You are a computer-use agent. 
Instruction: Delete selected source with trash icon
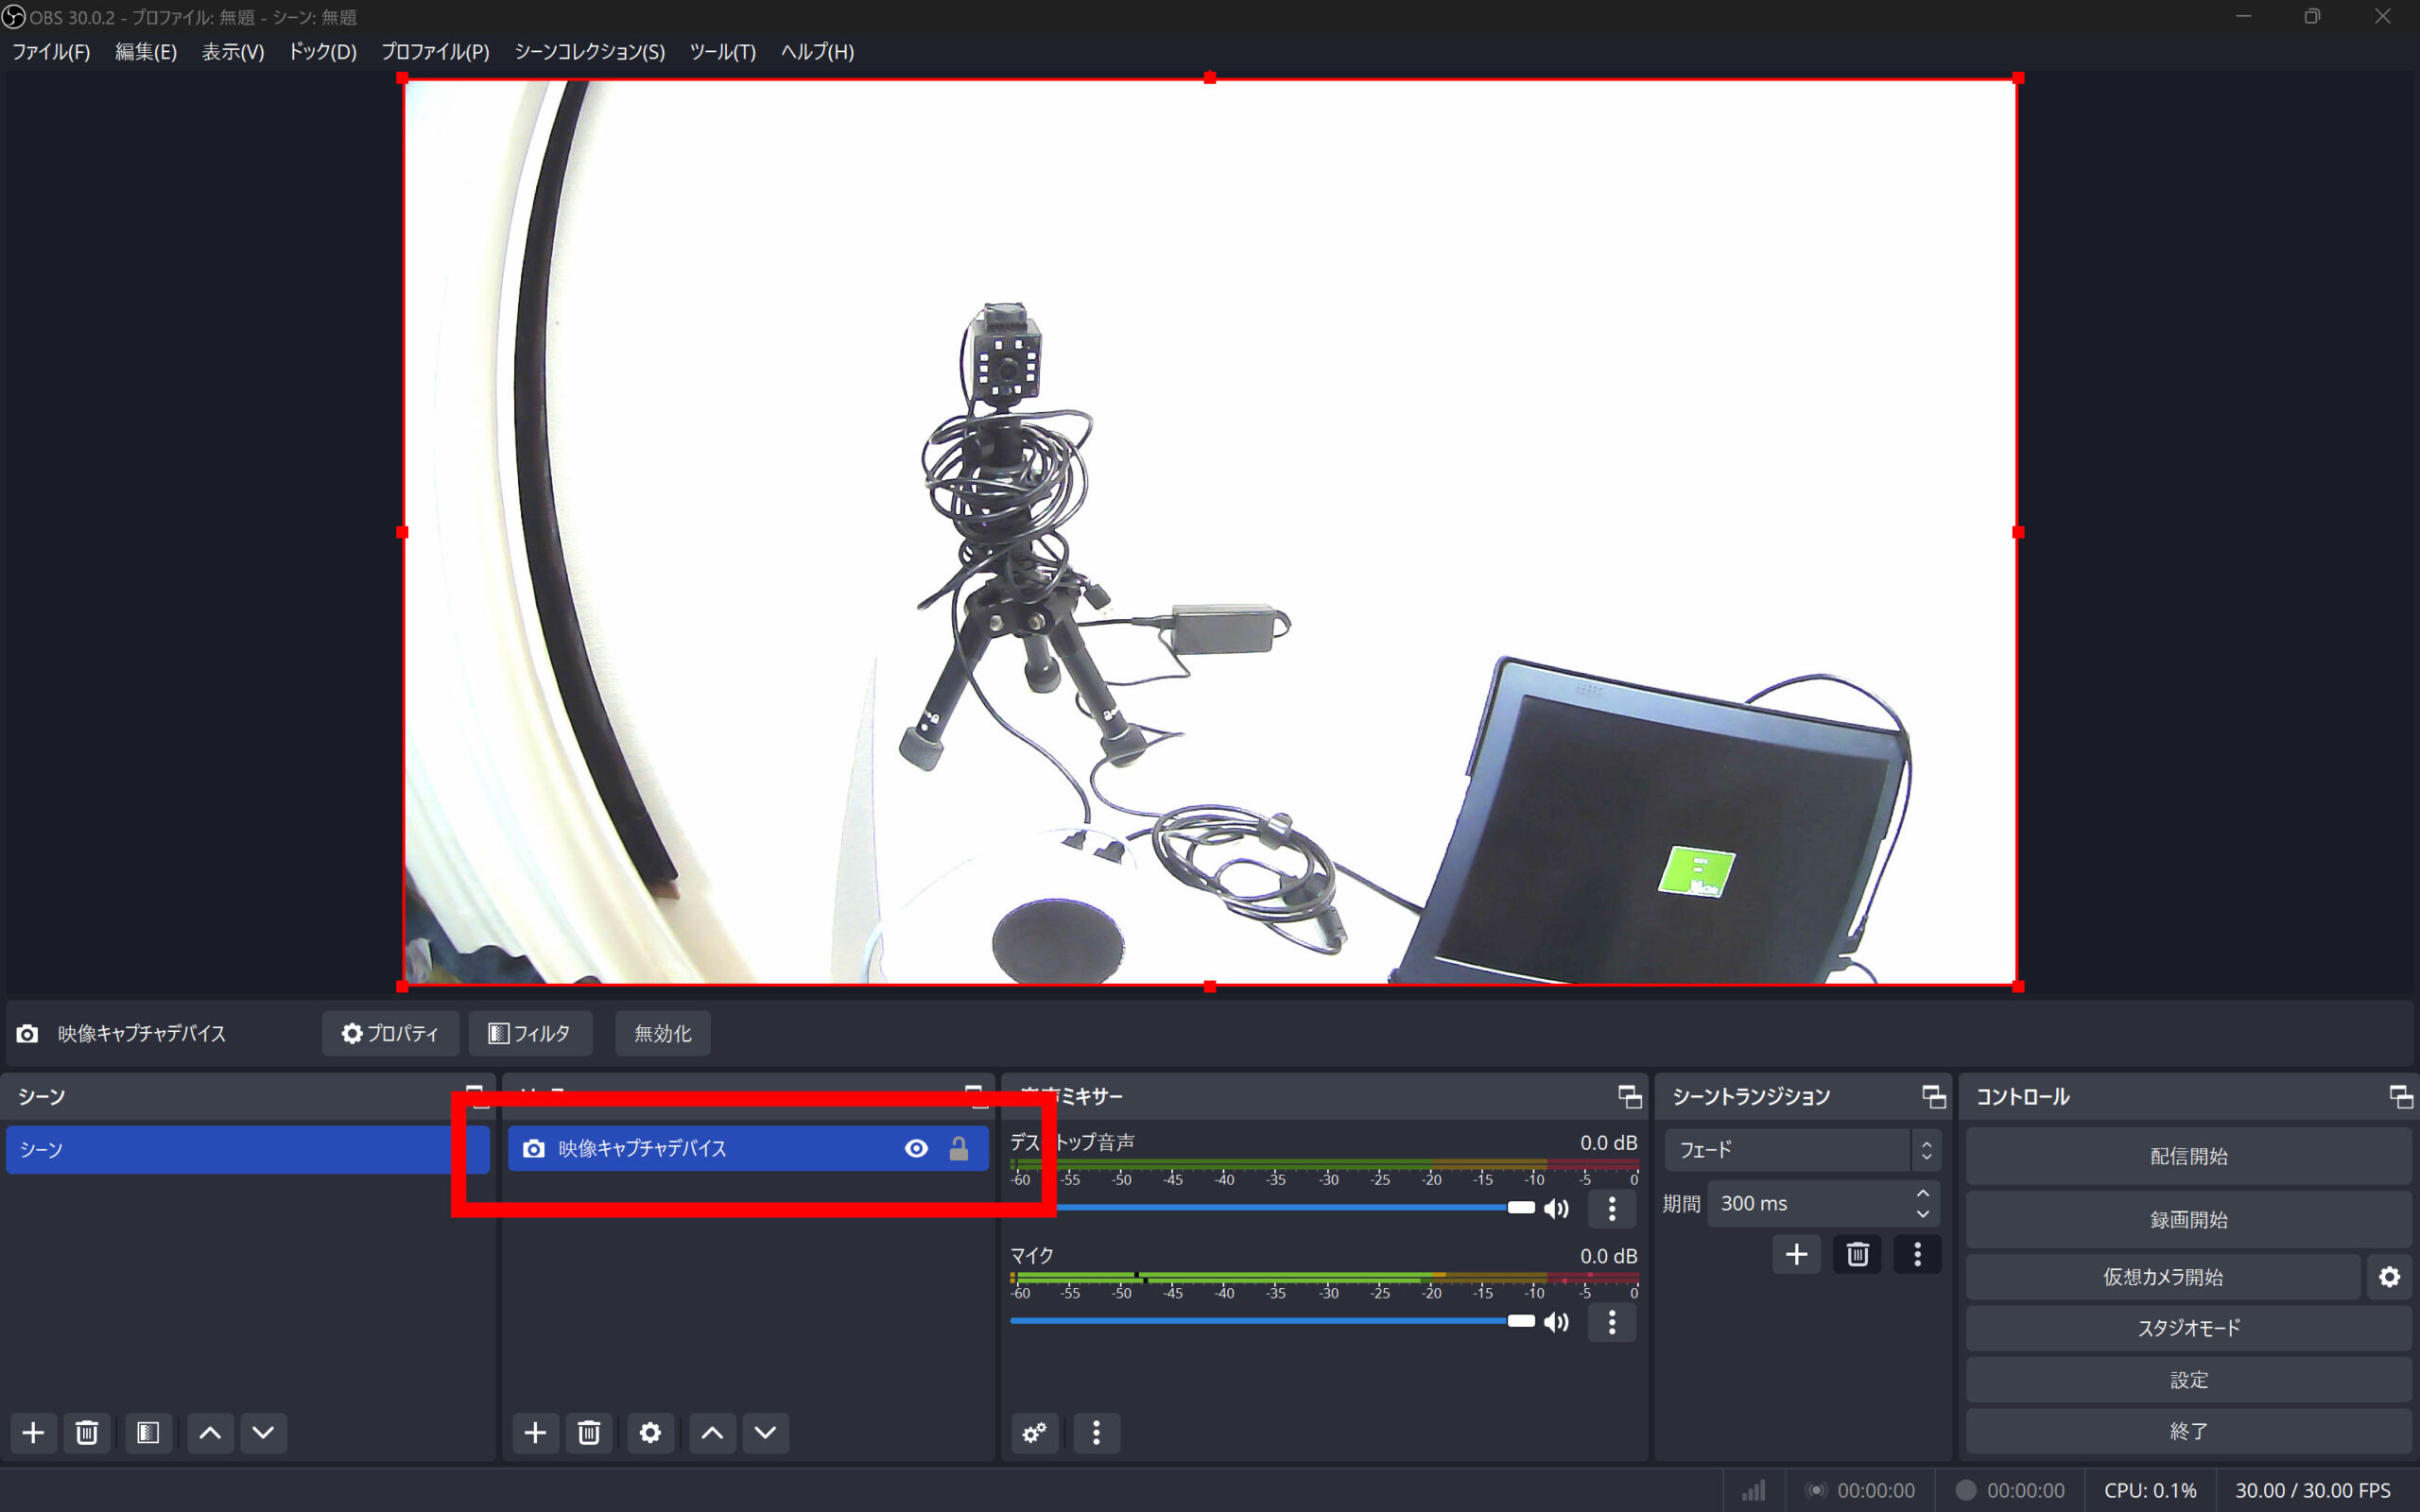[x=589, y=1433]
